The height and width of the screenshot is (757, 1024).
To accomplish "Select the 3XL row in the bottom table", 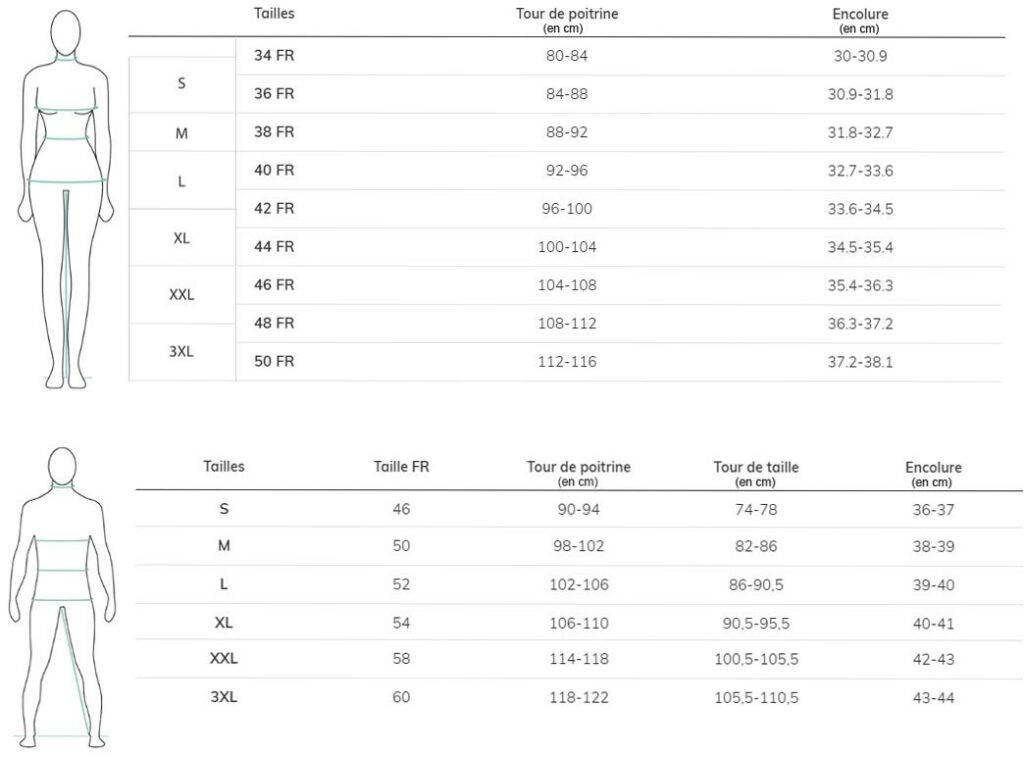I will pos(223,697).
